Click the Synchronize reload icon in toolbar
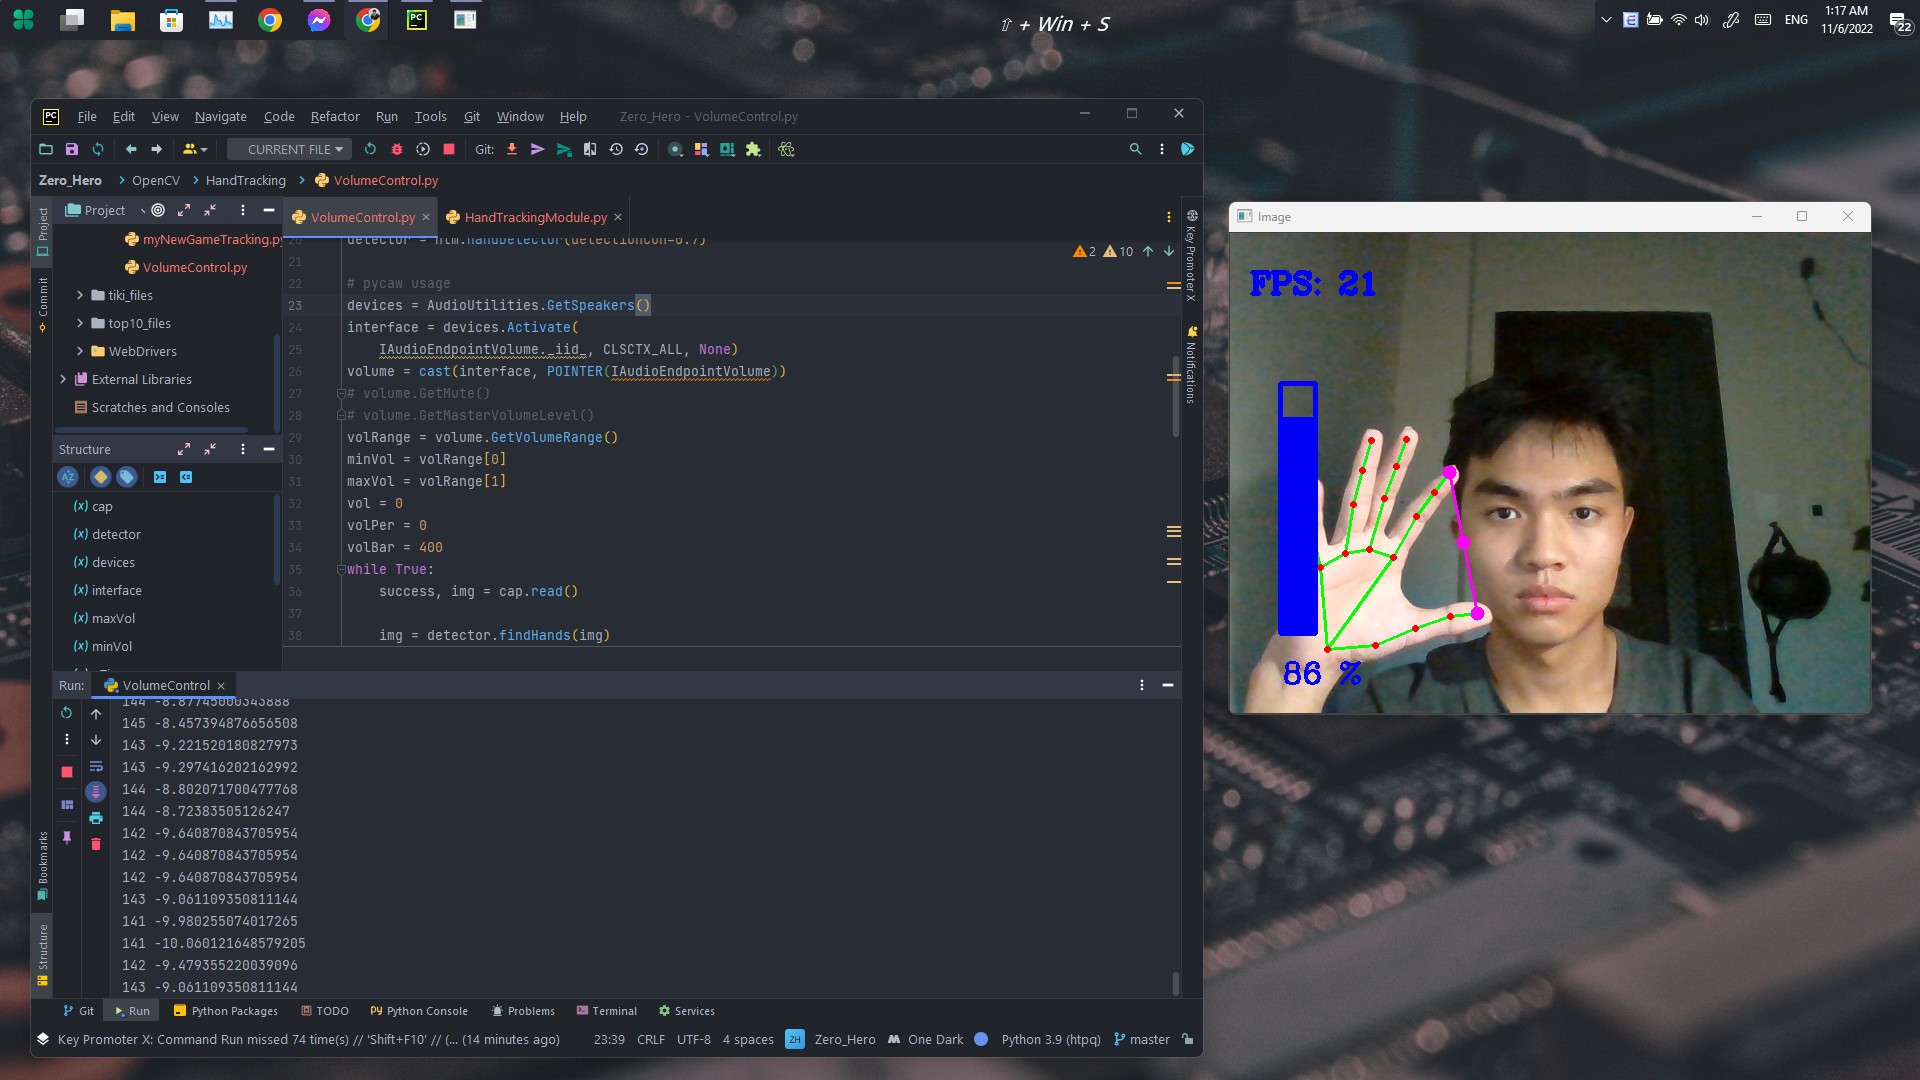This screenshot has height=1080, width=1920. click(x=98, y=149)
